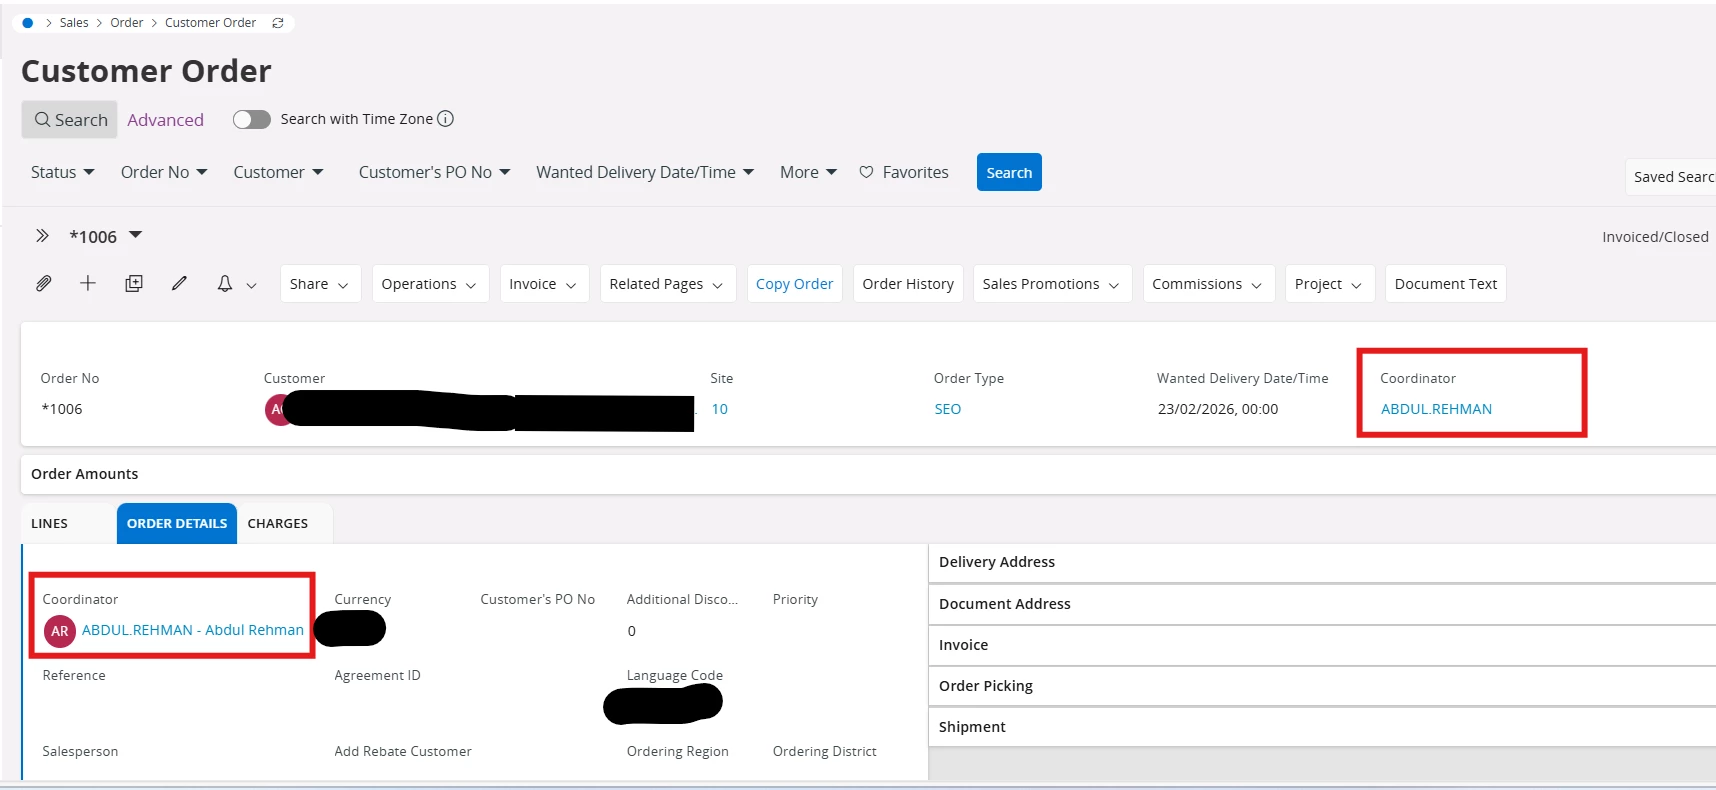Click the paperclip attachments icon
1716x790 pixels.
click(x=43, y=284)
